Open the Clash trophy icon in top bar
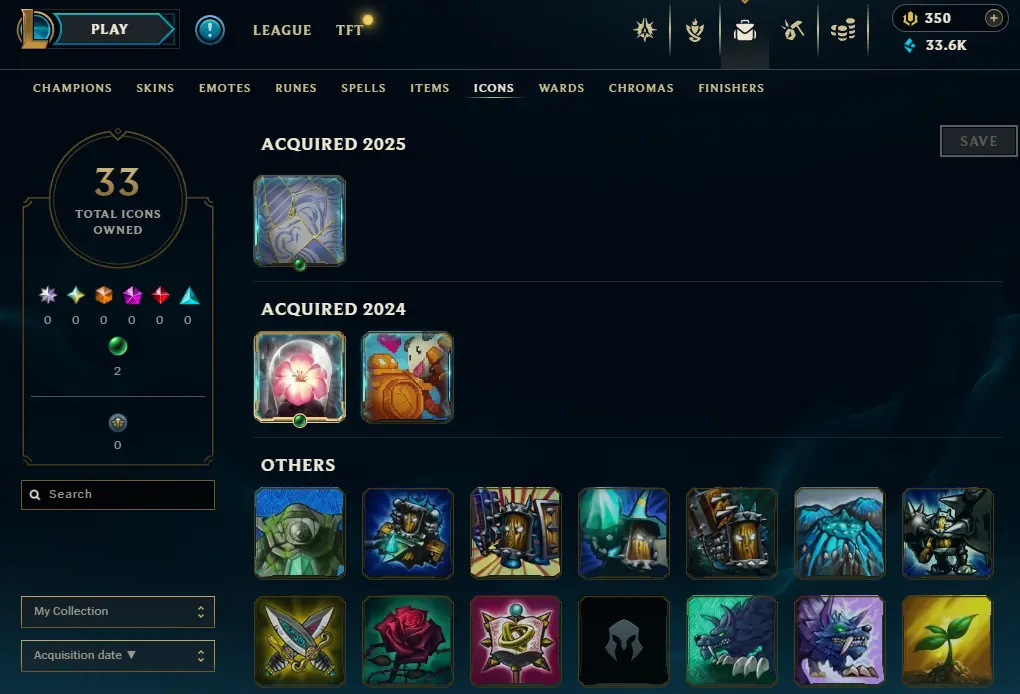The width and height of the screenshot is (1020, 694). tap(695, 30)
